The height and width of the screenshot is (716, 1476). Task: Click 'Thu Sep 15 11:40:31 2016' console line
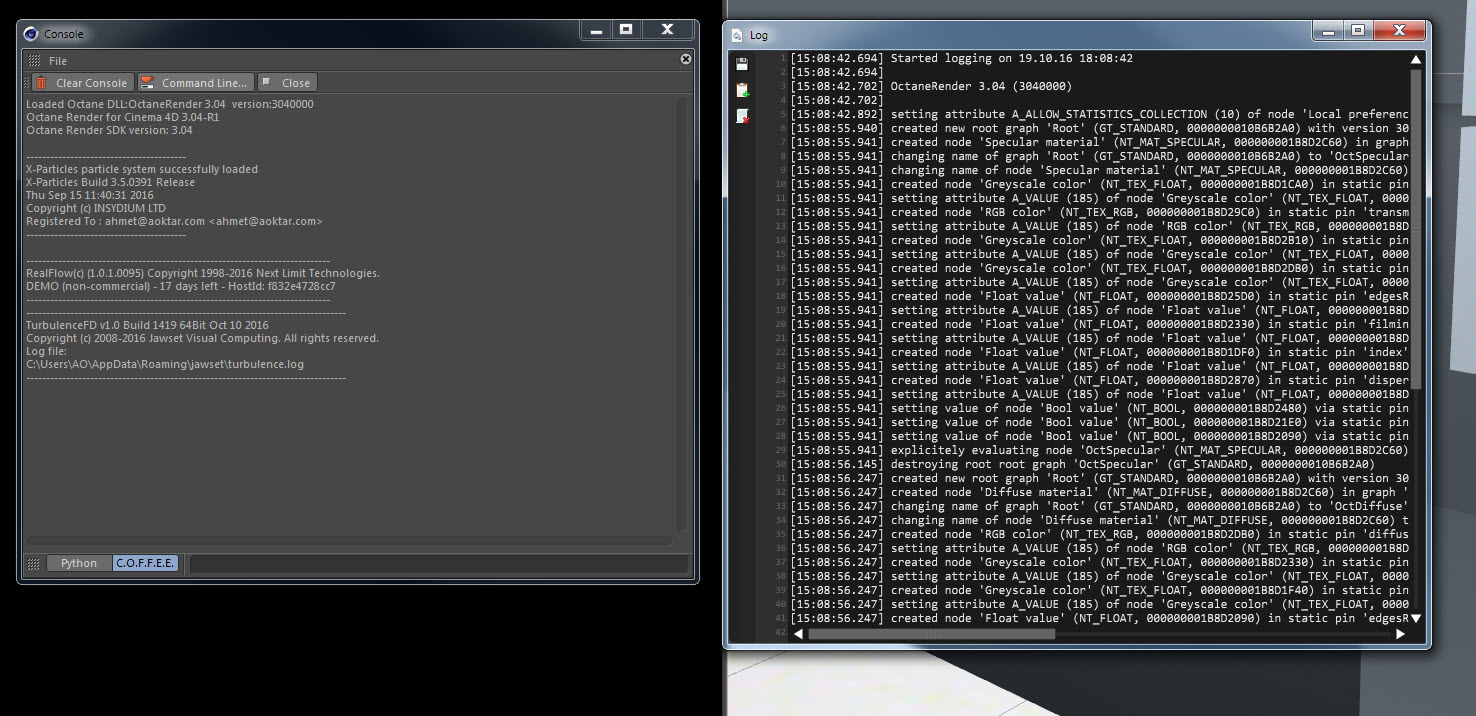click(90, 195)
